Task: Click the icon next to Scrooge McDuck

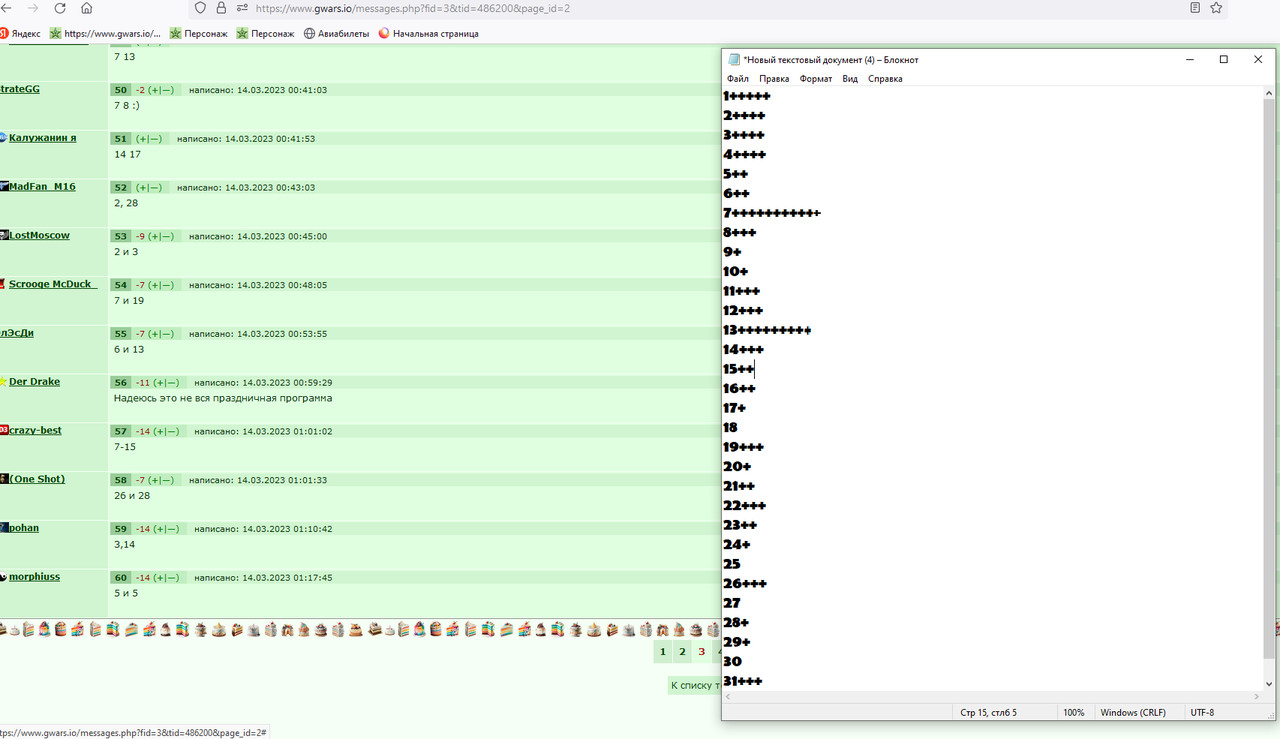Action: pos(3,284)
